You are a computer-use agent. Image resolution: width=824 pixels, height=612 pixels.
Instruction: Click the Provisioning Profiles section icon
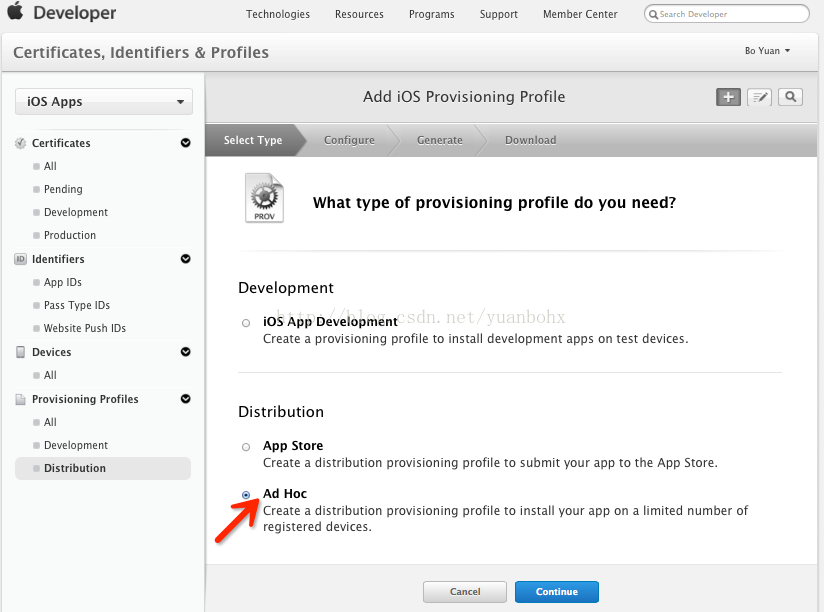point(21,399)
